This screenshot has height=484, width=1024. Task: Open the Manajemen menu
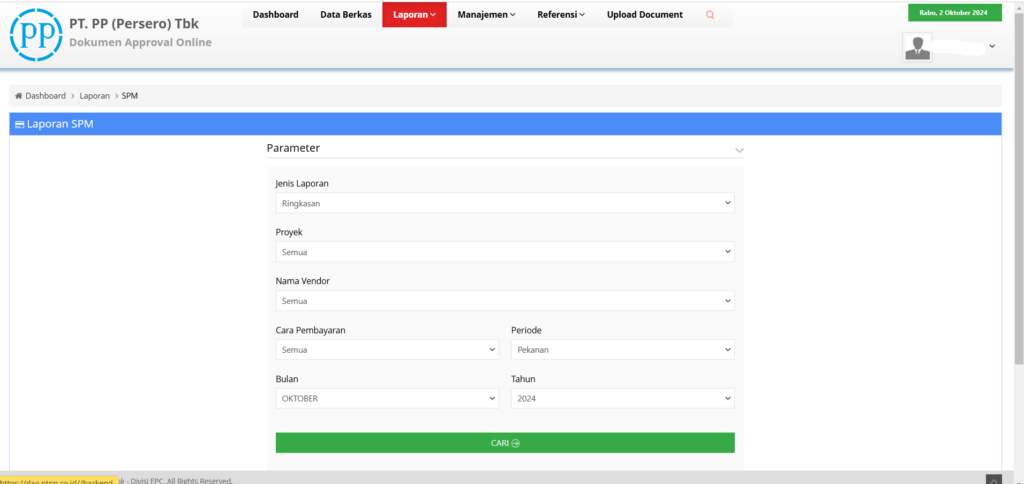[x=486, y=15]
